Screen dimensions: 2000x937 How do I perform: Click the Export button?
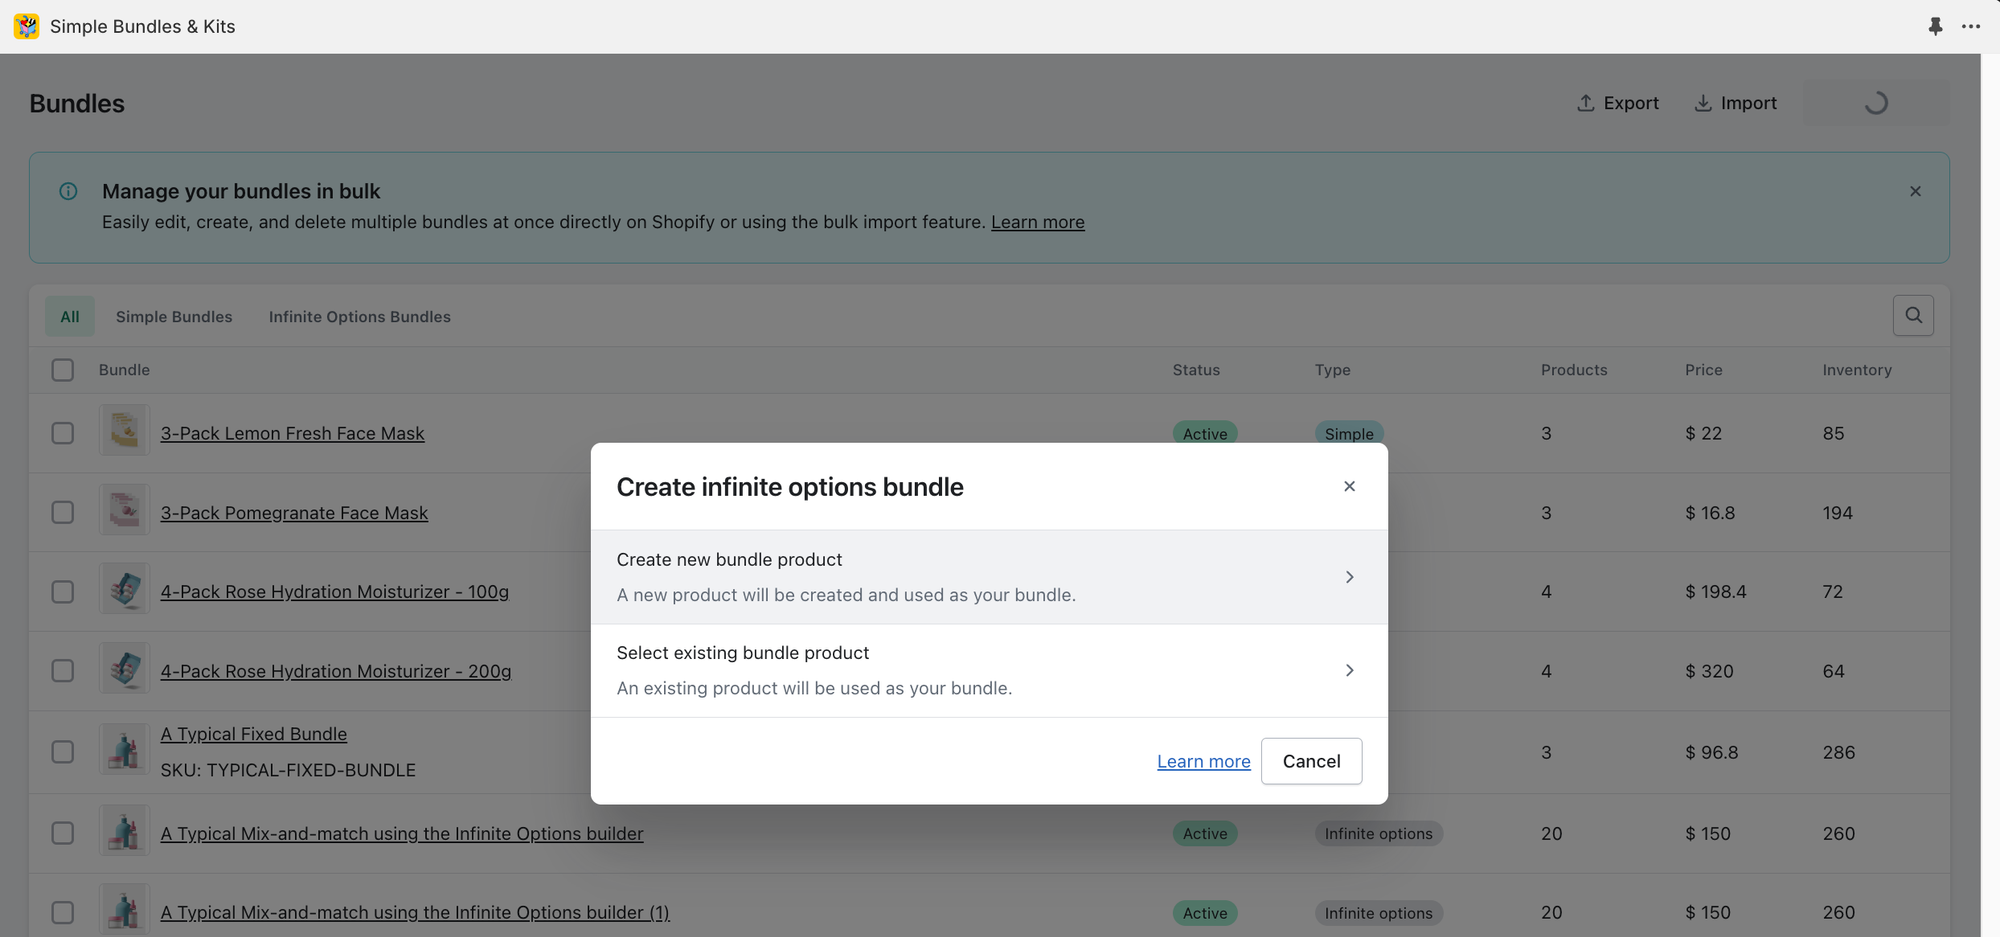pyautogui.click(x=1618, y=103)
